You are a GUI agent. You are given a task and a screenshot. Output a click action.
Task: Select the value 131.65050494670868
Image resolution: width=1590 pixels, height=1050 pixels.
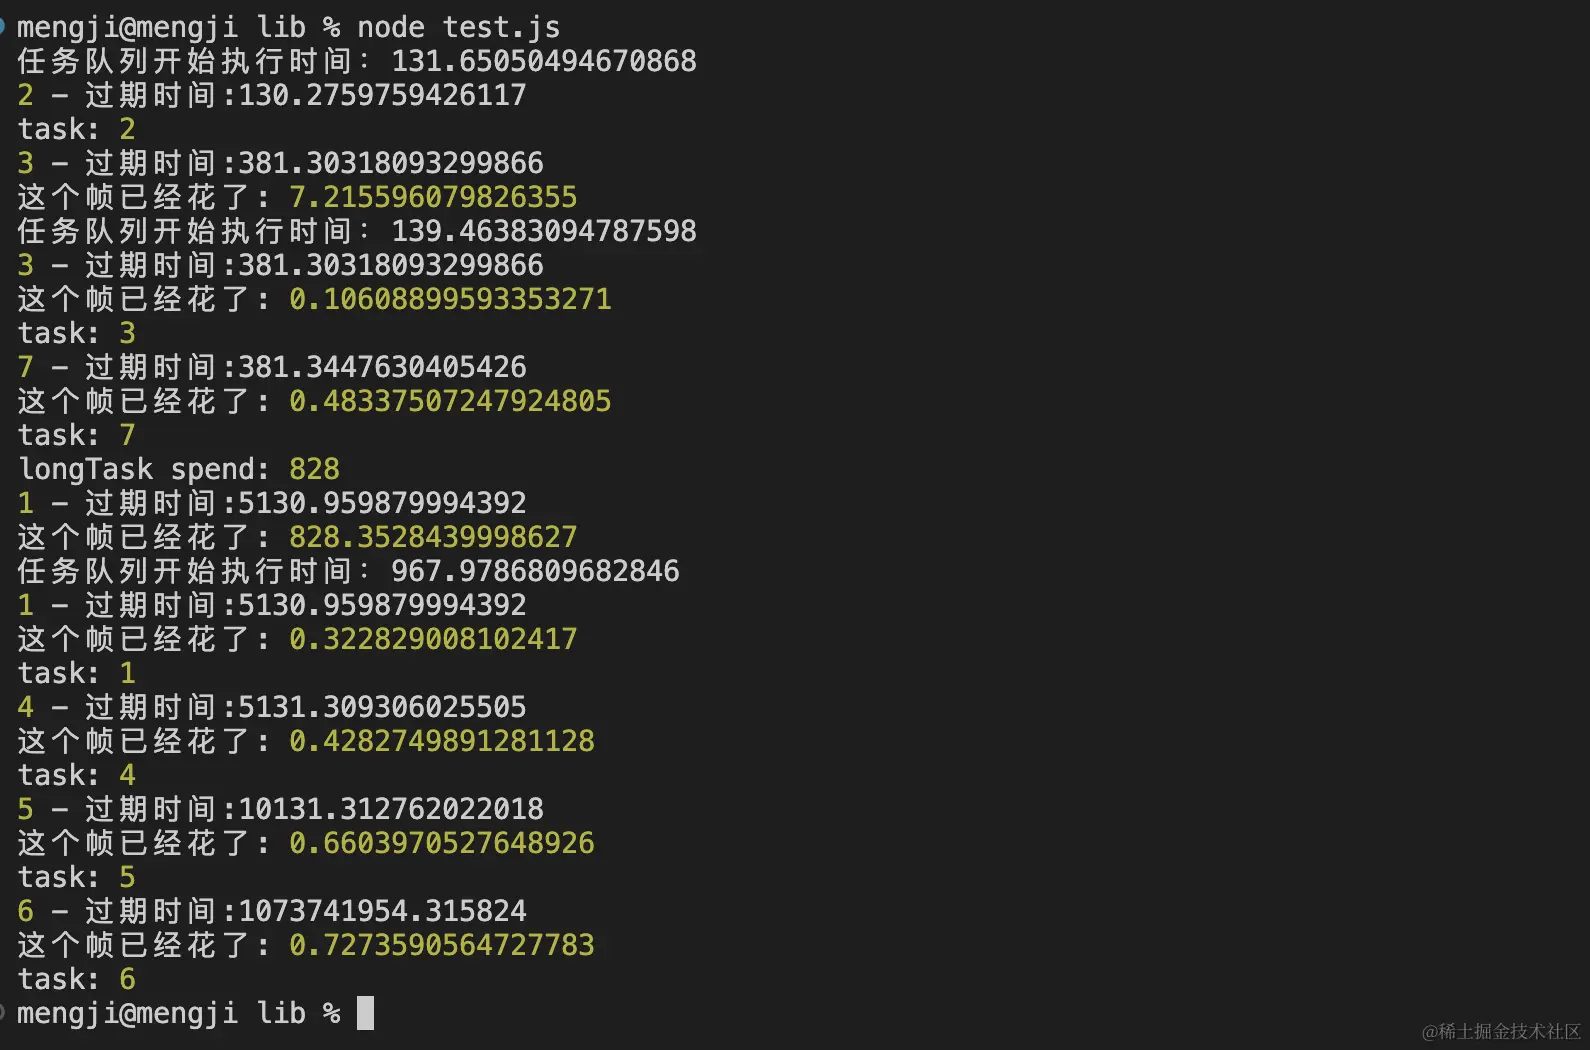543,61
